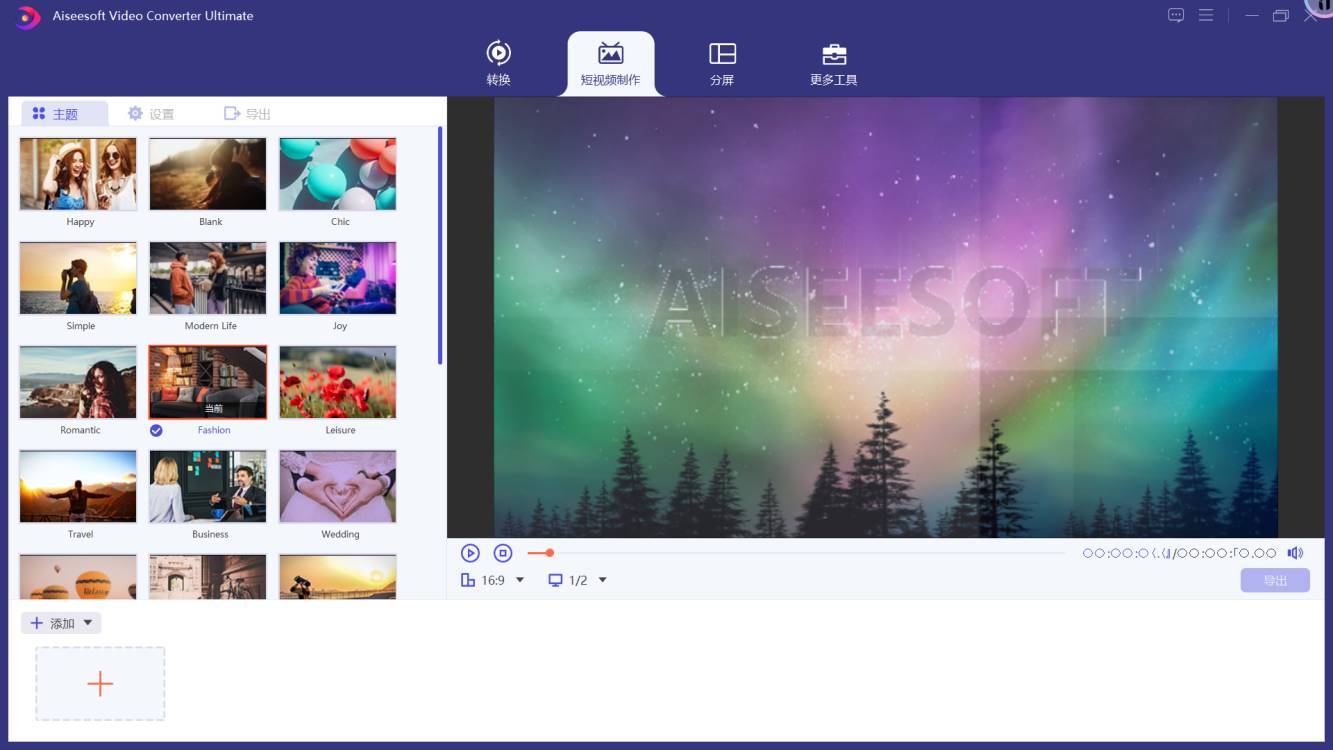Choose the Travel theme thumbnail
Image resolution: width=1333 pixels, height=750 pixels.
78,486
